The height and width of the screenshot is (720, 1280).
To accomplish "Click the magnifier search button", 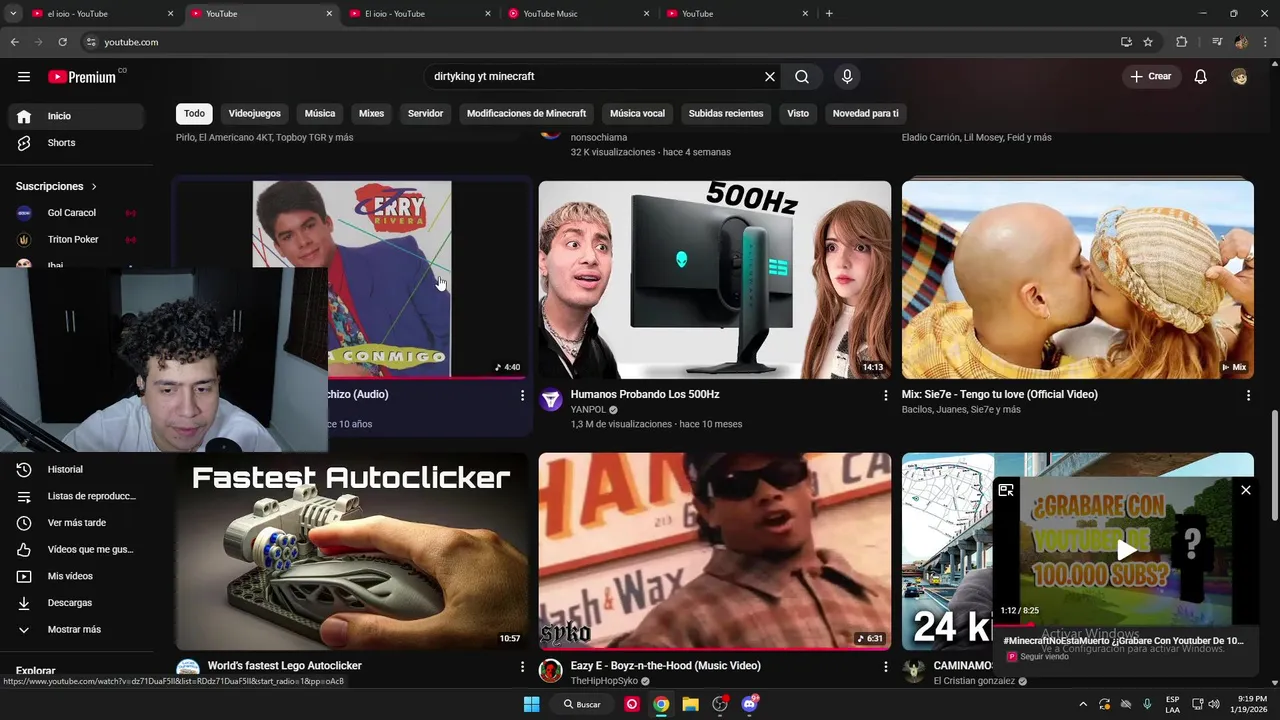I will click(x=802, y=77).
